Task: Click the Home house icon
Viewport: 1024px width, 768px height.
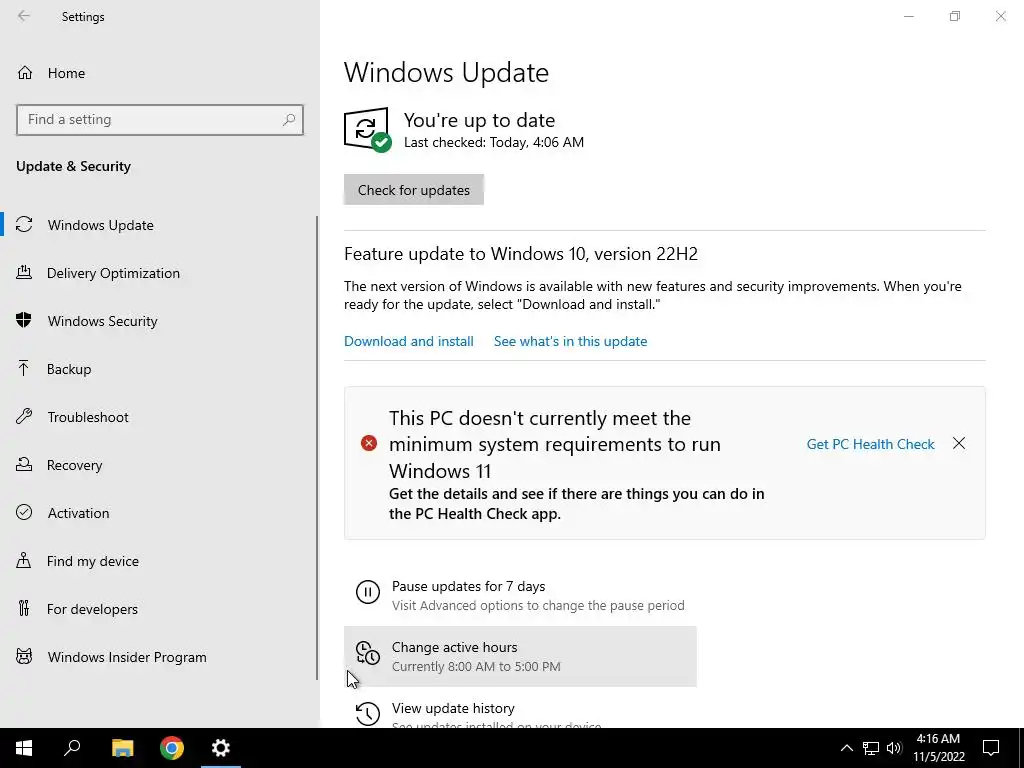Action: point(25,72)
